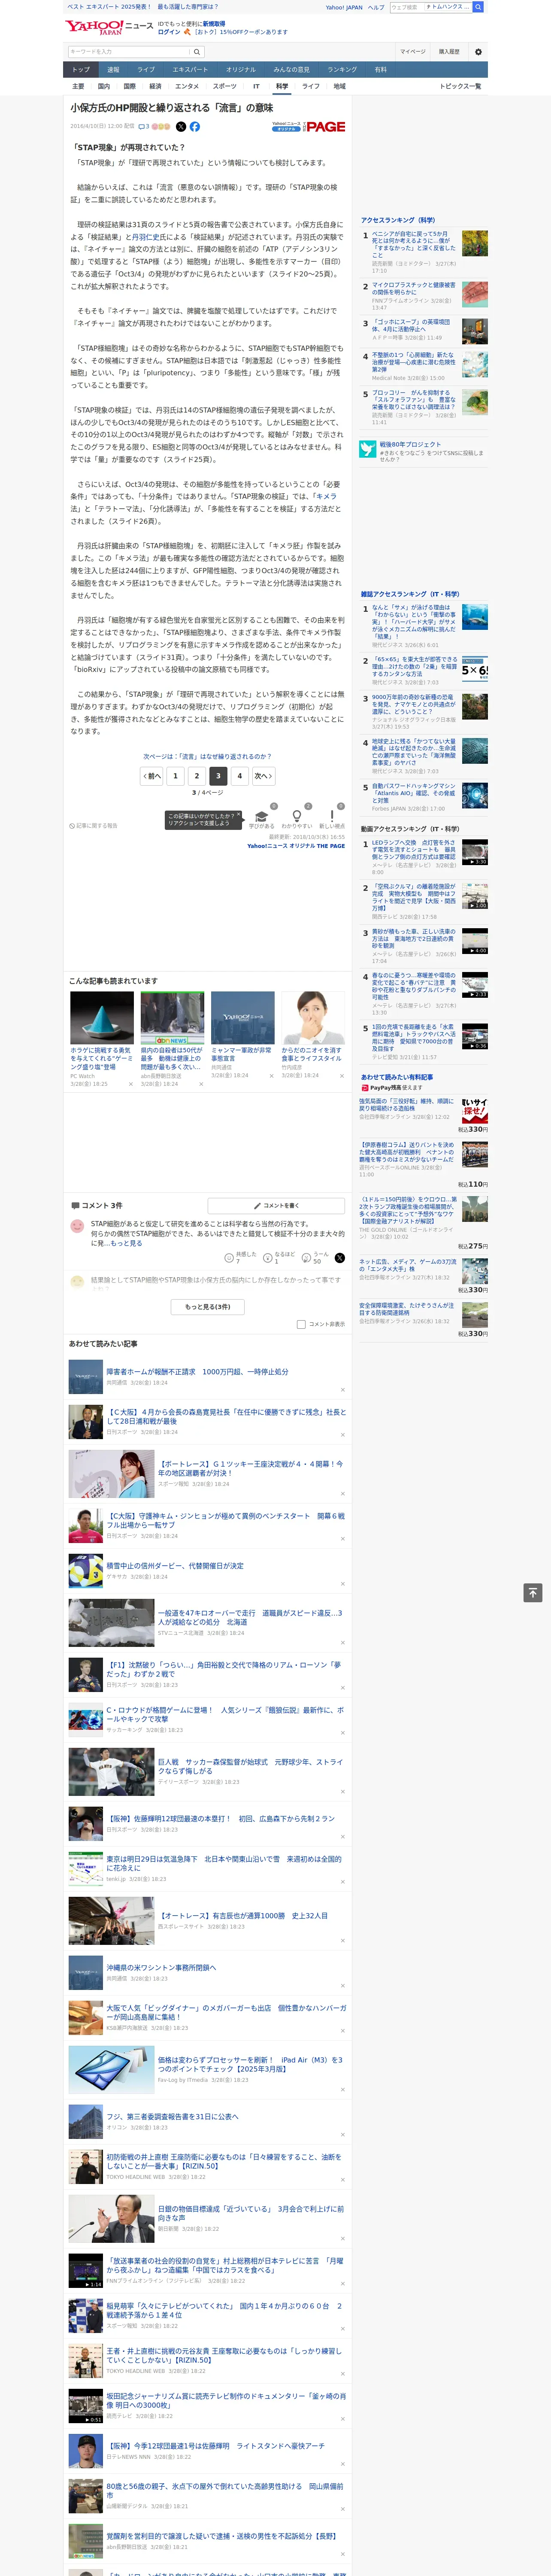Viewport: 551px width, 2576px height.
Task: Click the マイページ link
Action: pyautogui.click(x=413, y=52)
